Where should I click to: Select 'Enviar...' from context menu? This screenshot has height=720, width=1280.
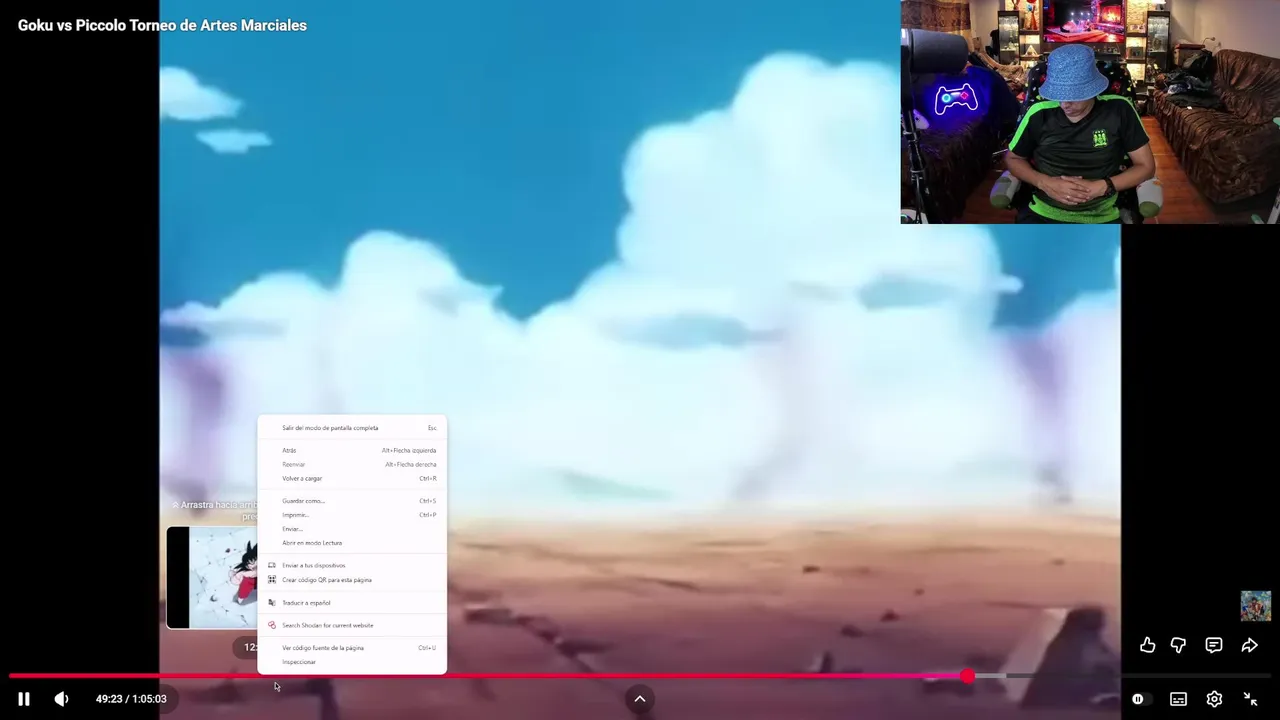coord(352,529)
